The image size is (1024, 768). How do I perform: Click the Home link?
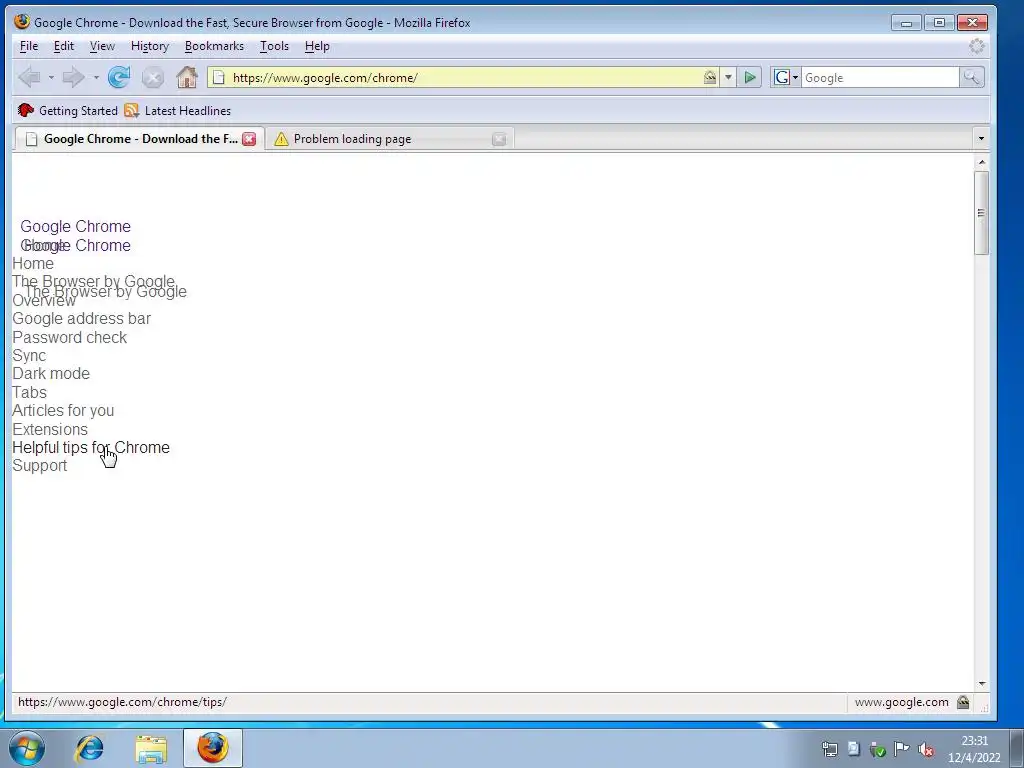point(33,264)
